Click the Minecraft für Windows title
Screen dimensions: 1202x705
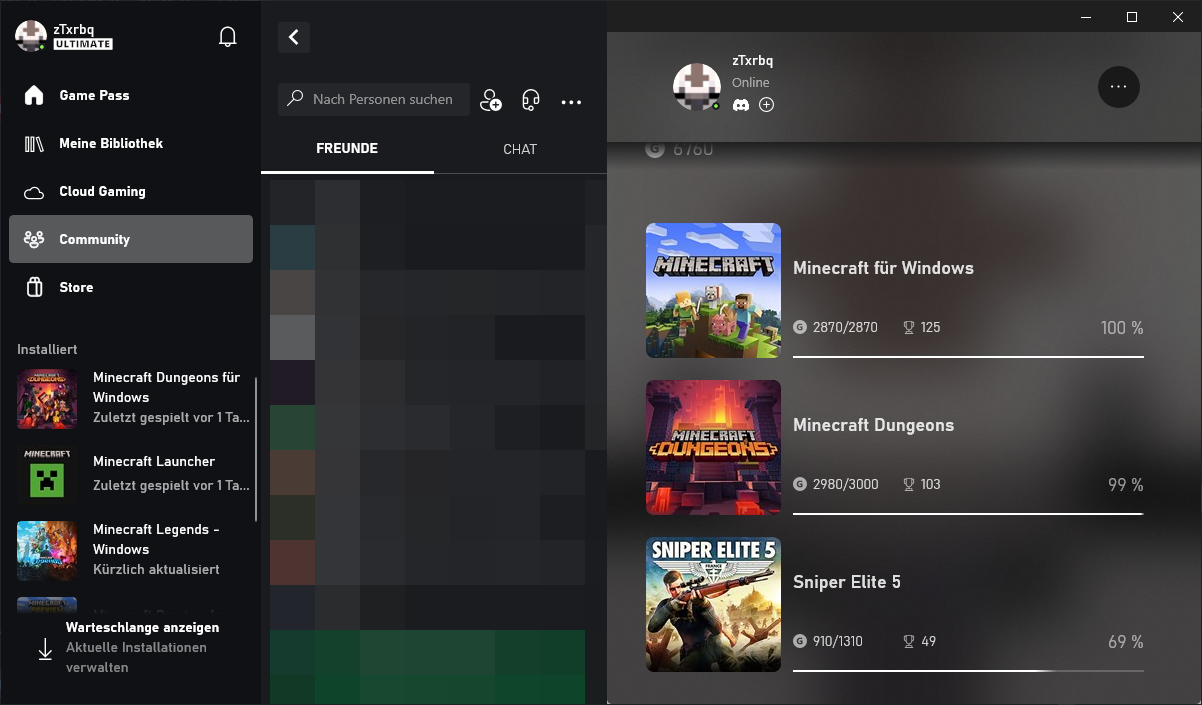click(x=883, y=268)
